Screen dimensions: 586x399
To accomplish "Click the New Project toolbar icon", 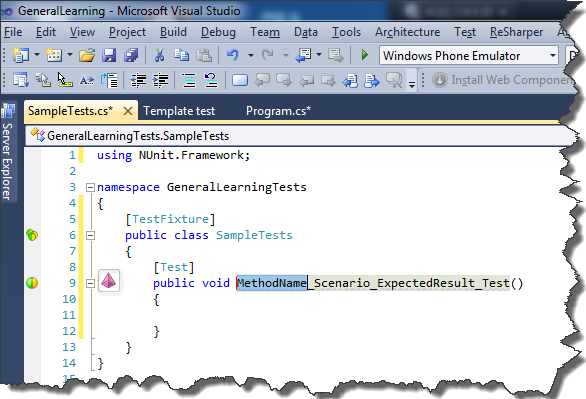I will pos(21,55).
